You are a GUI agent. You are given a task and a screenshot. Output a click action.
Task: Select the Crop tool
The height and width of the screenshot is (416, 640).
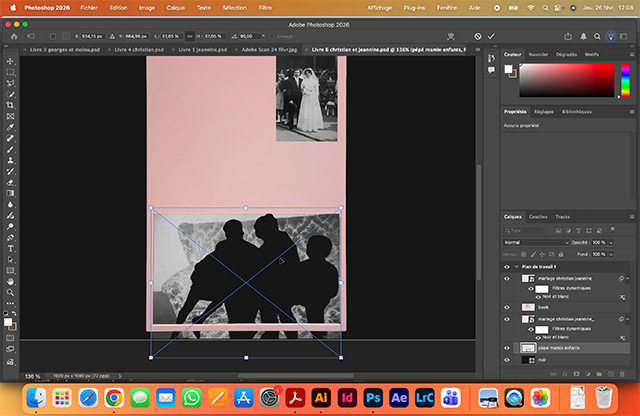(x=10, y=105)
